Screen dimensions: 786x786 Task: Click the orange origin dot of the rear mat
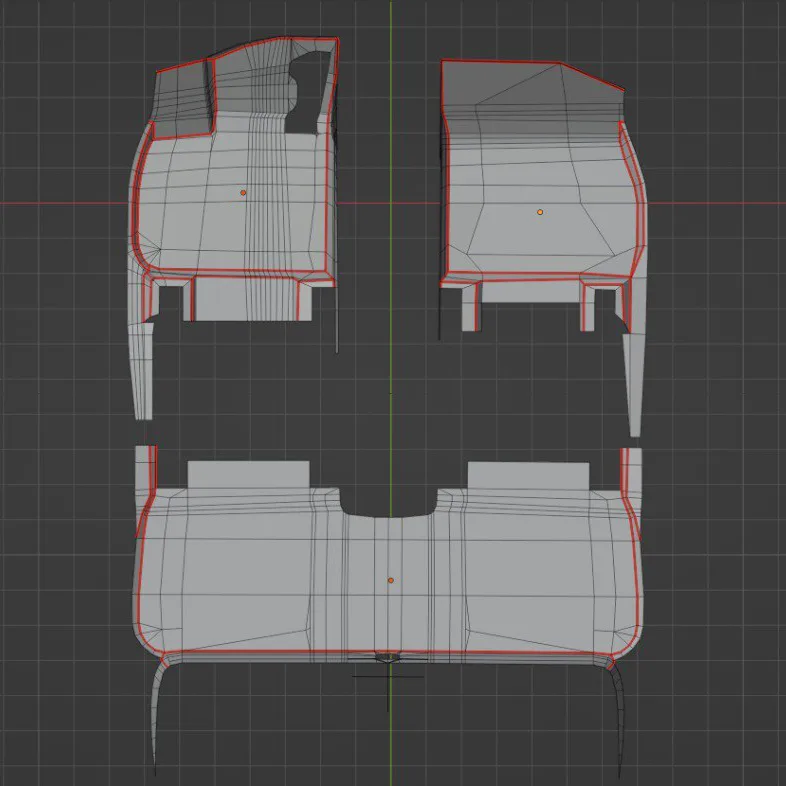[x=390, y=580]
